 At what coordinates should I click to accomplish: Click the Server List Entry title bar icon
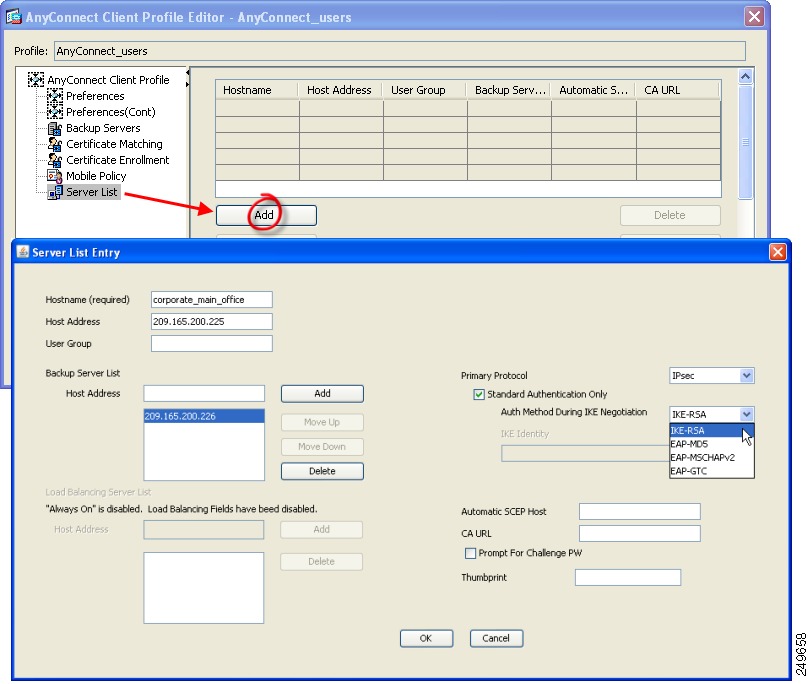23,252
